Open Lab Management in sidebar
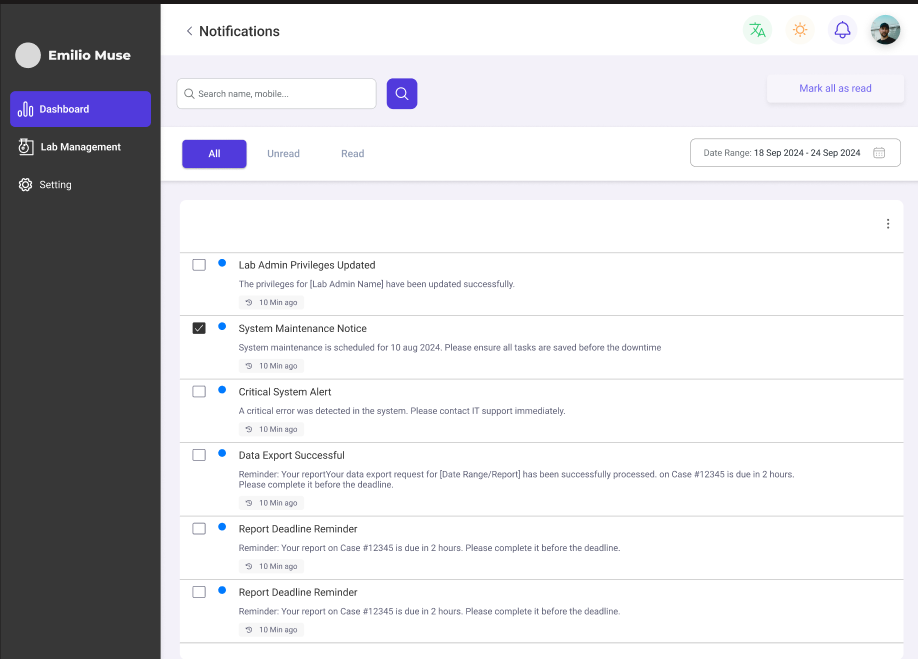Screen dimensions: 918x659 point(80,147)
